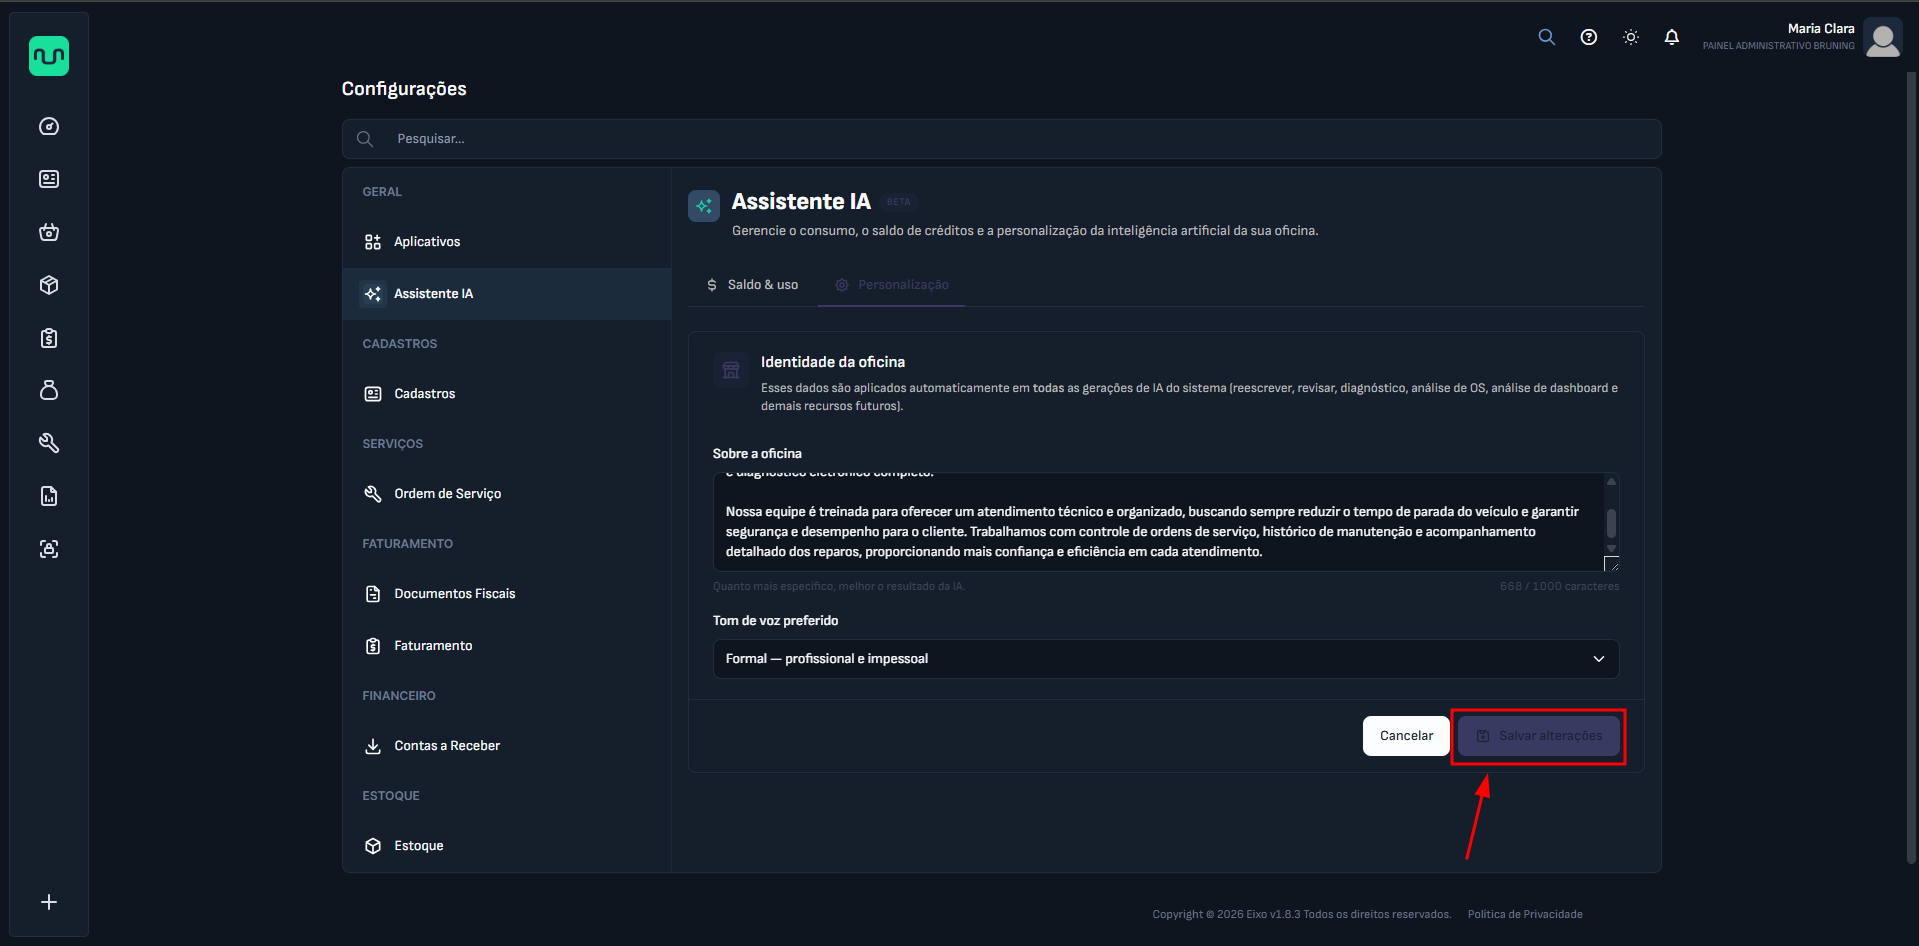Screen dimensions: 1919x946
Task: Open the top-right search magnifier icon
Action: pyautogui.click(x=1546, y=37)
